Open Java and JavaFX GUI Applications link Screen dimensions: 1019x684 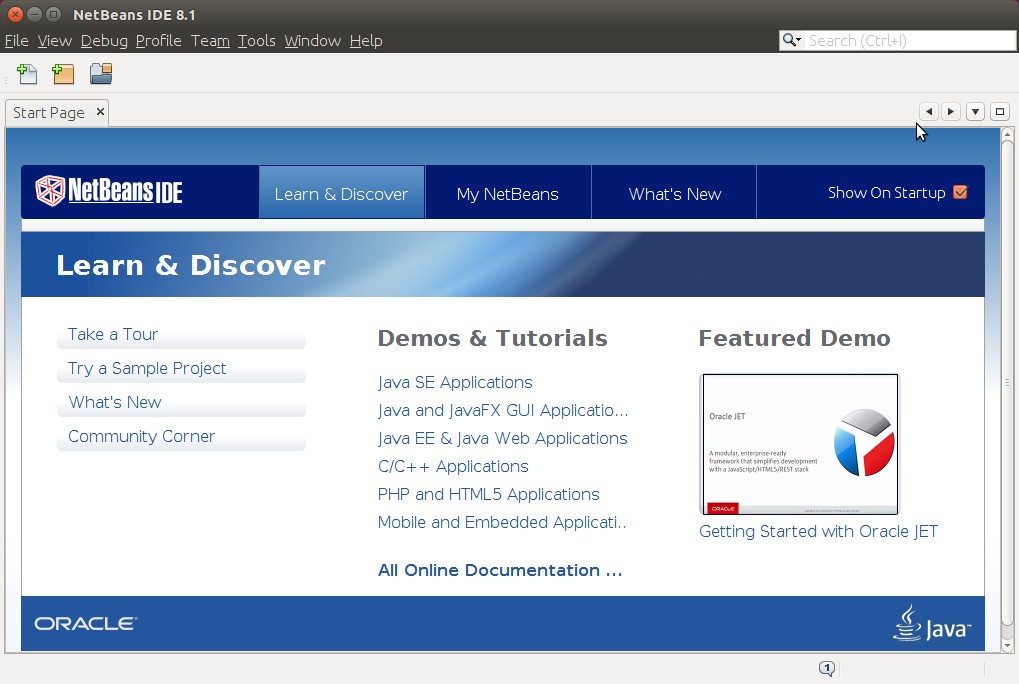[503, 410]
